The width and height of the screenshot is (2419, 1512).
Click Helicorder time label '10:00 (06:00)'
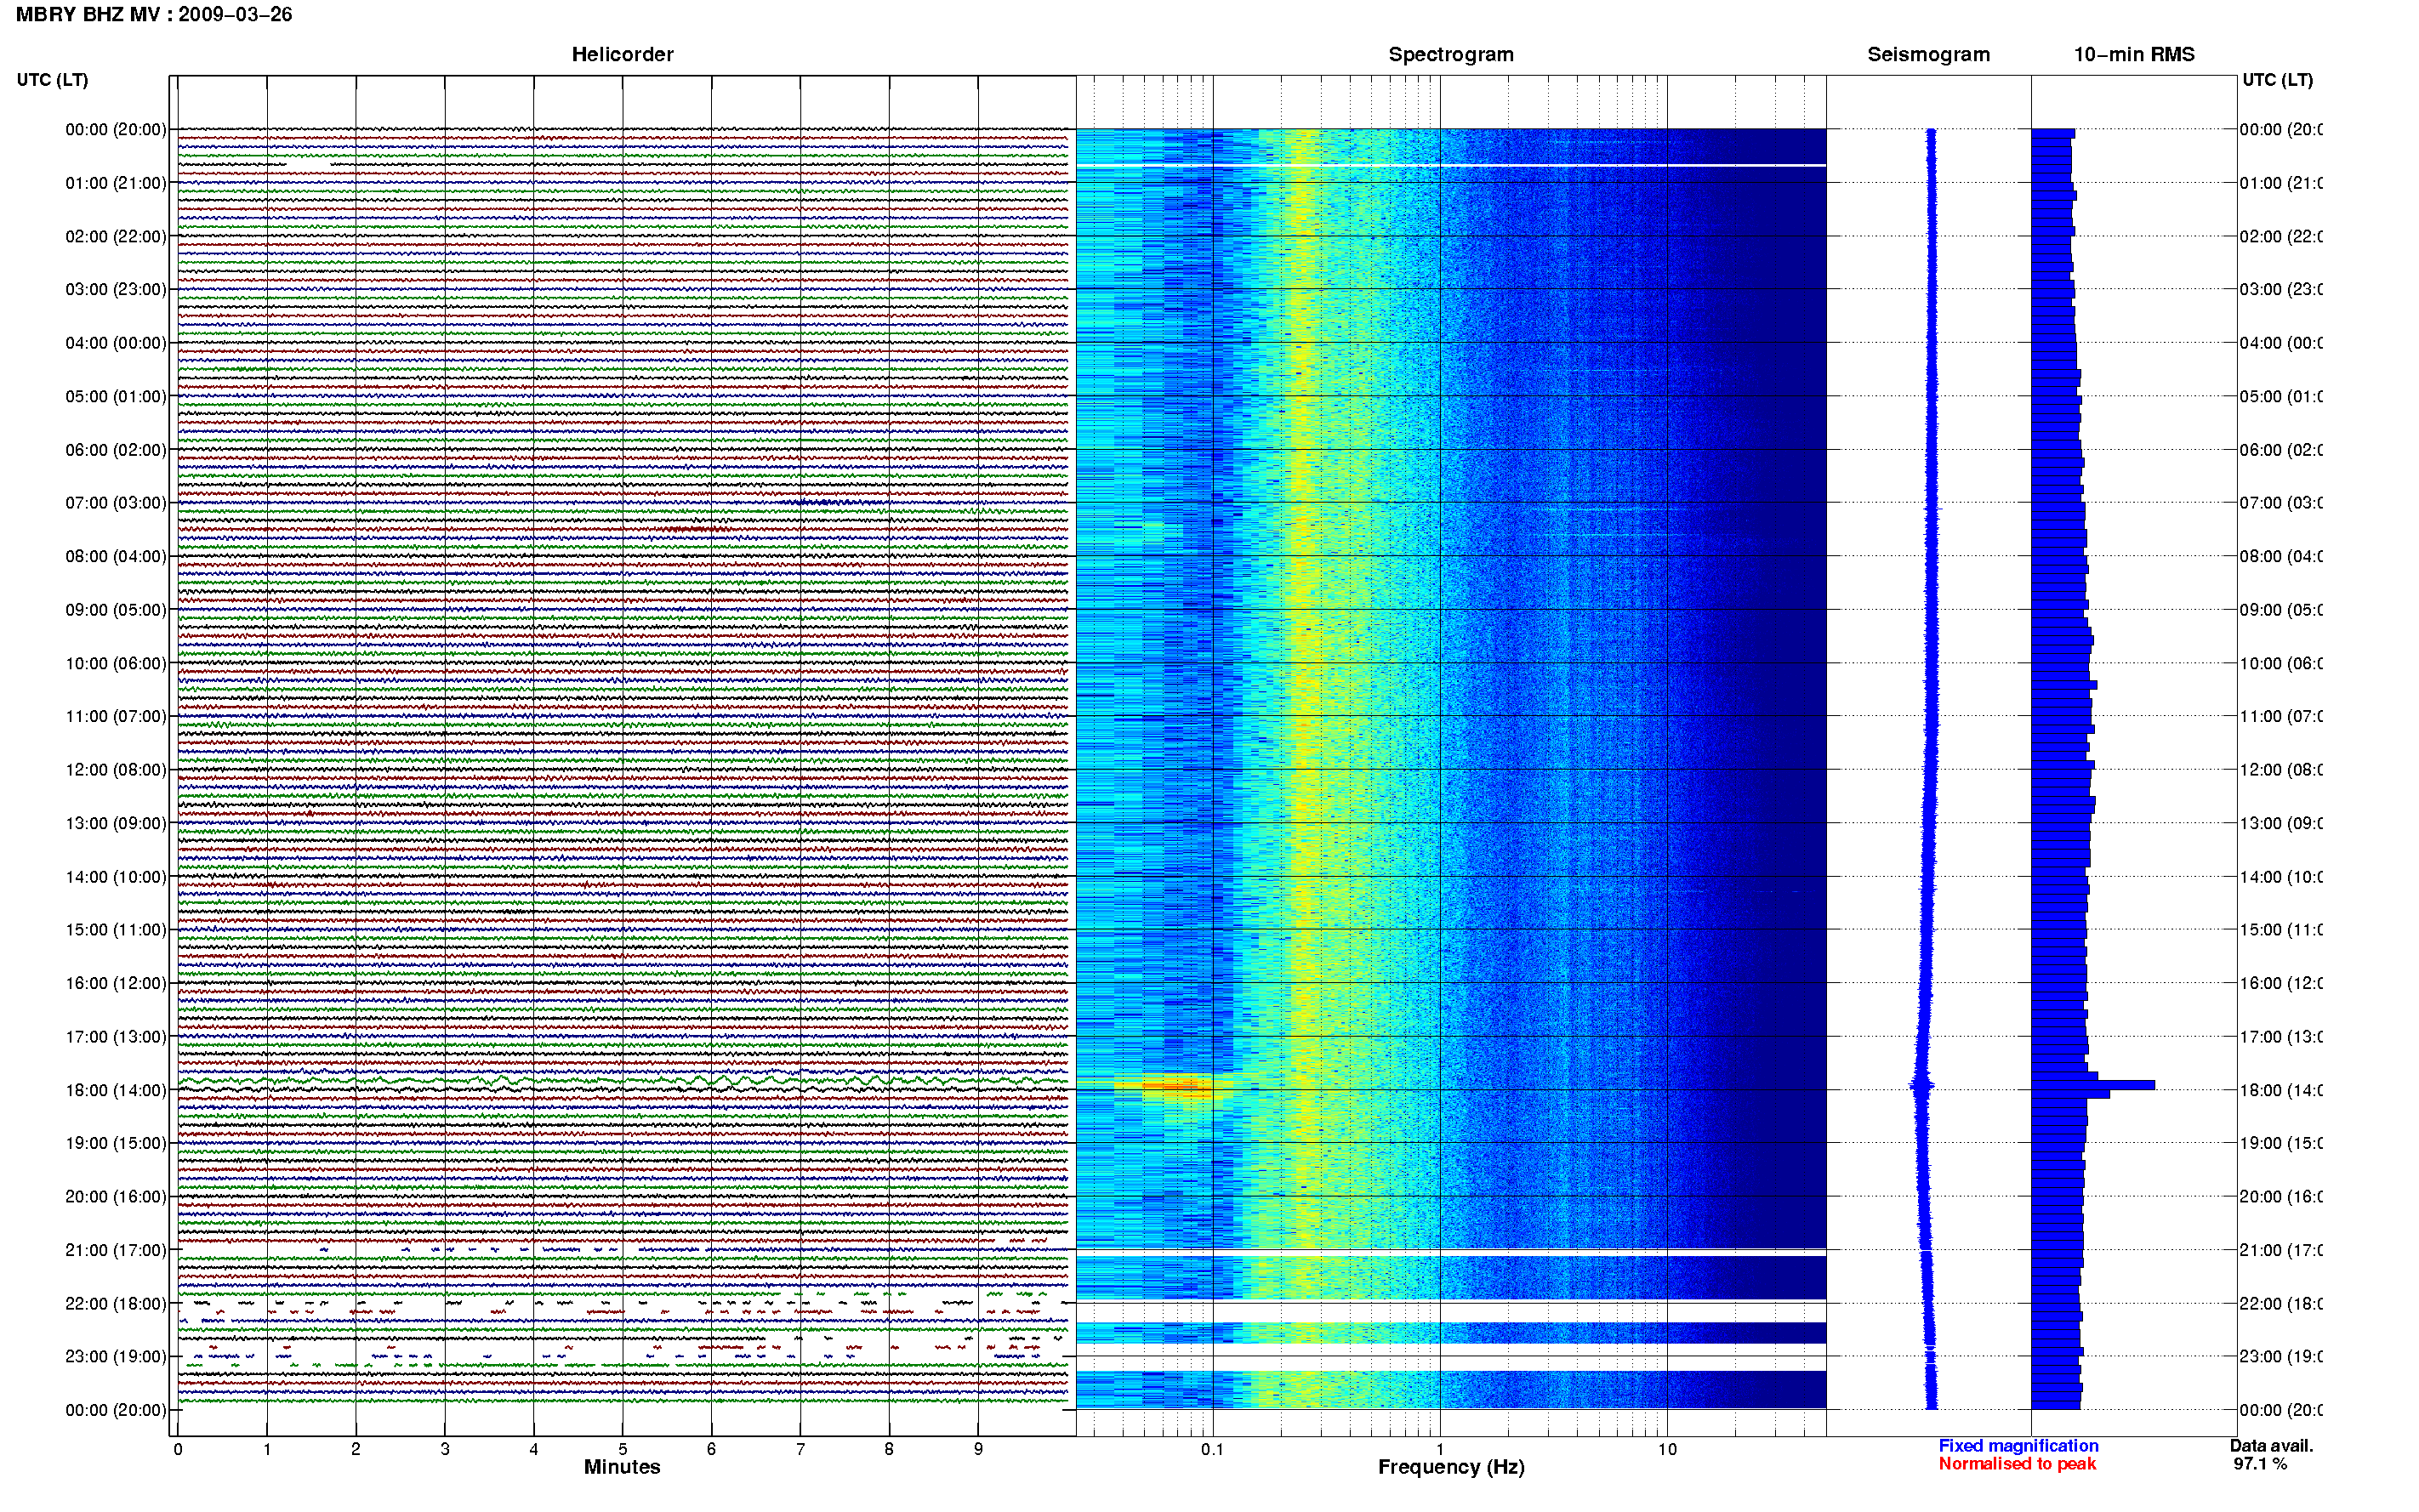[116, 664]
